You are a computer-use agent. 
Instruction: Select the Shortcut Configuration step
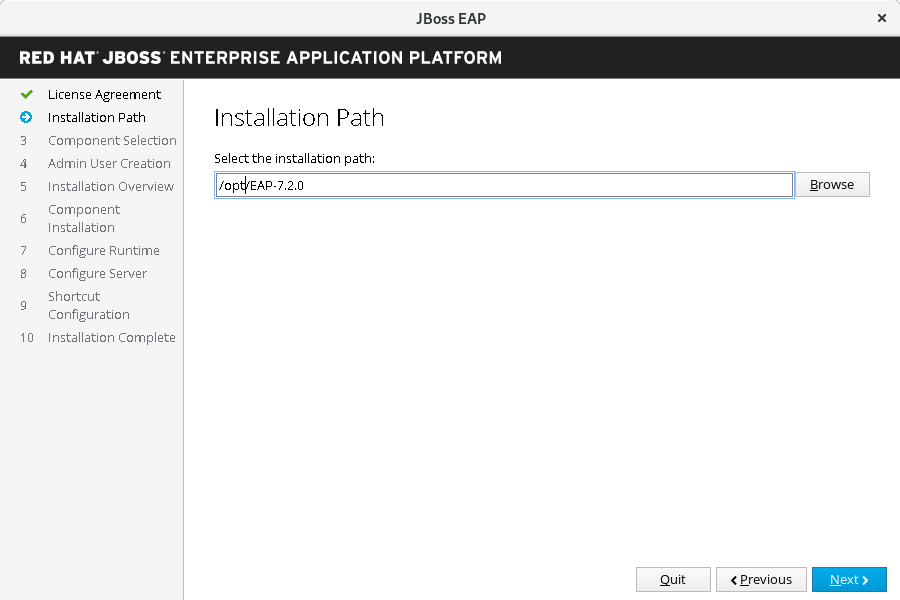coord(88,306)
